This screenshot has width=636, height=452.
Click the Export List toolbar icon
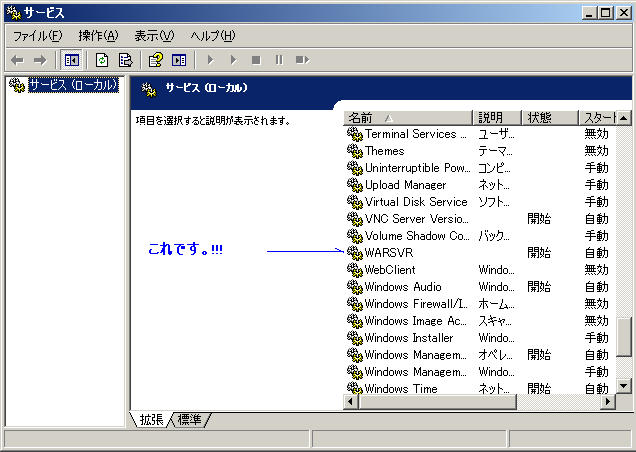[125, 60]
